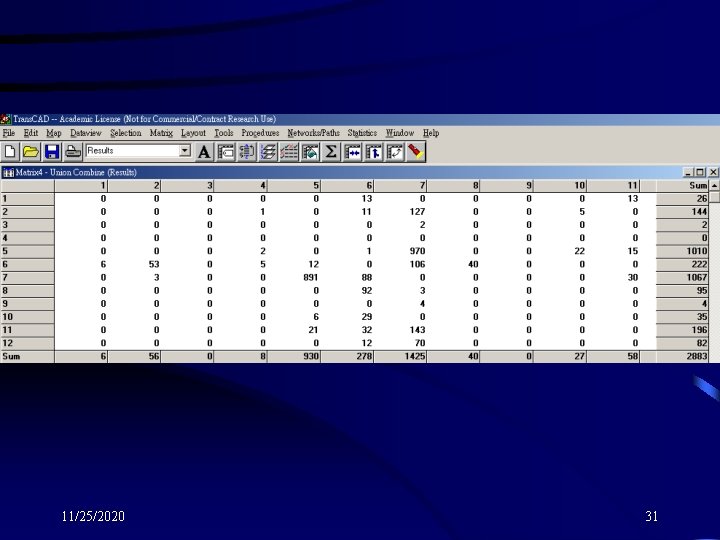Open the Matrix menu
Screen dimensions: 720x540
161,133
